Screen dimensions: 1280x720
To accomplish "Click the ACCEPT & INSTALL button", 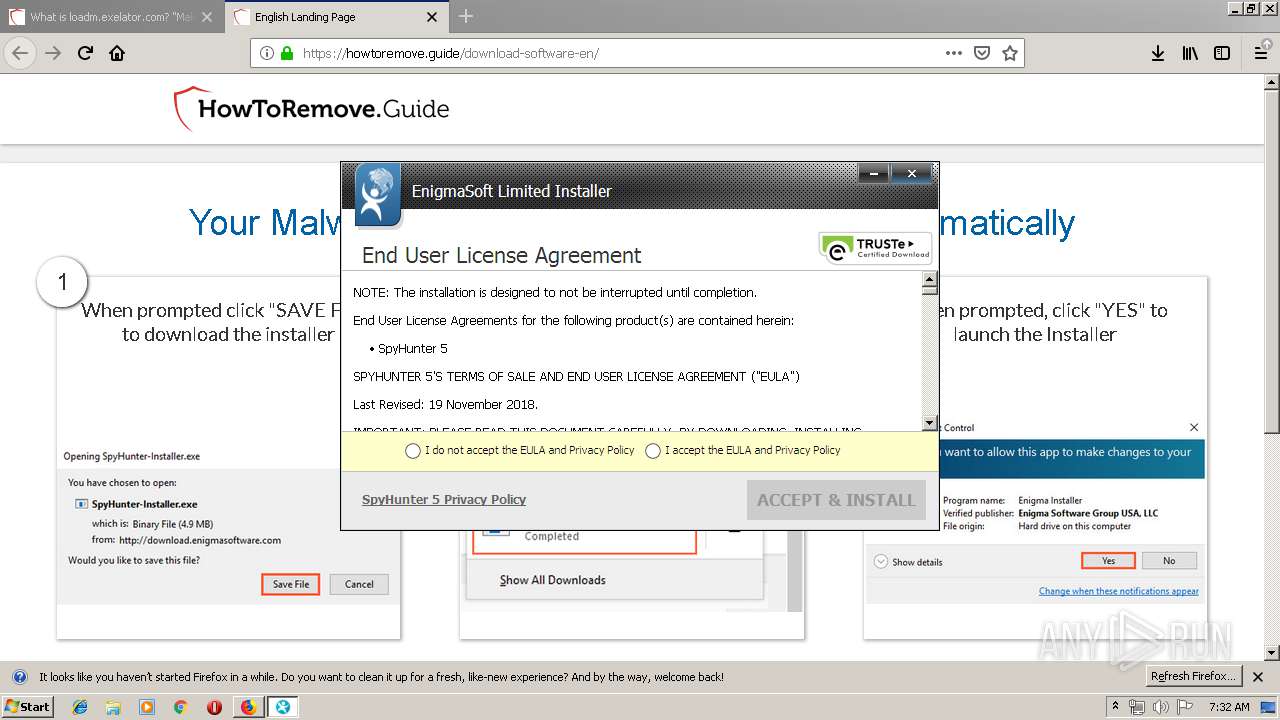I will point(836,500).
